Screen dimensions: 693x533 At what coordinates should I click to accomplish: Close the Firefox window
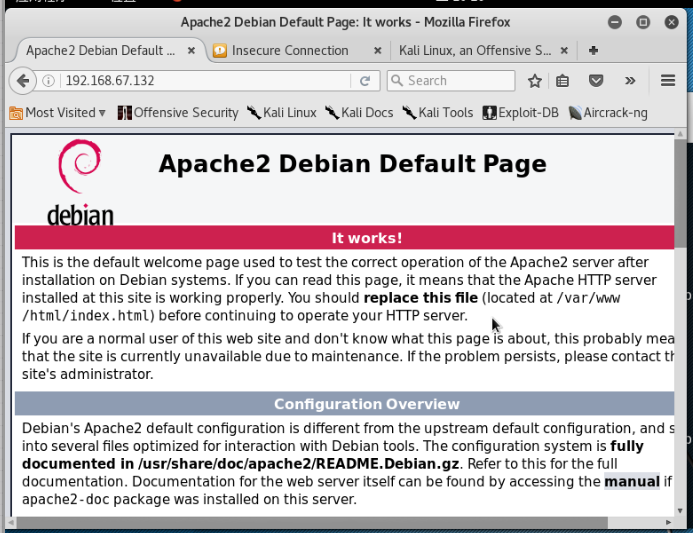pyautogui.click(x=671, y=22)
